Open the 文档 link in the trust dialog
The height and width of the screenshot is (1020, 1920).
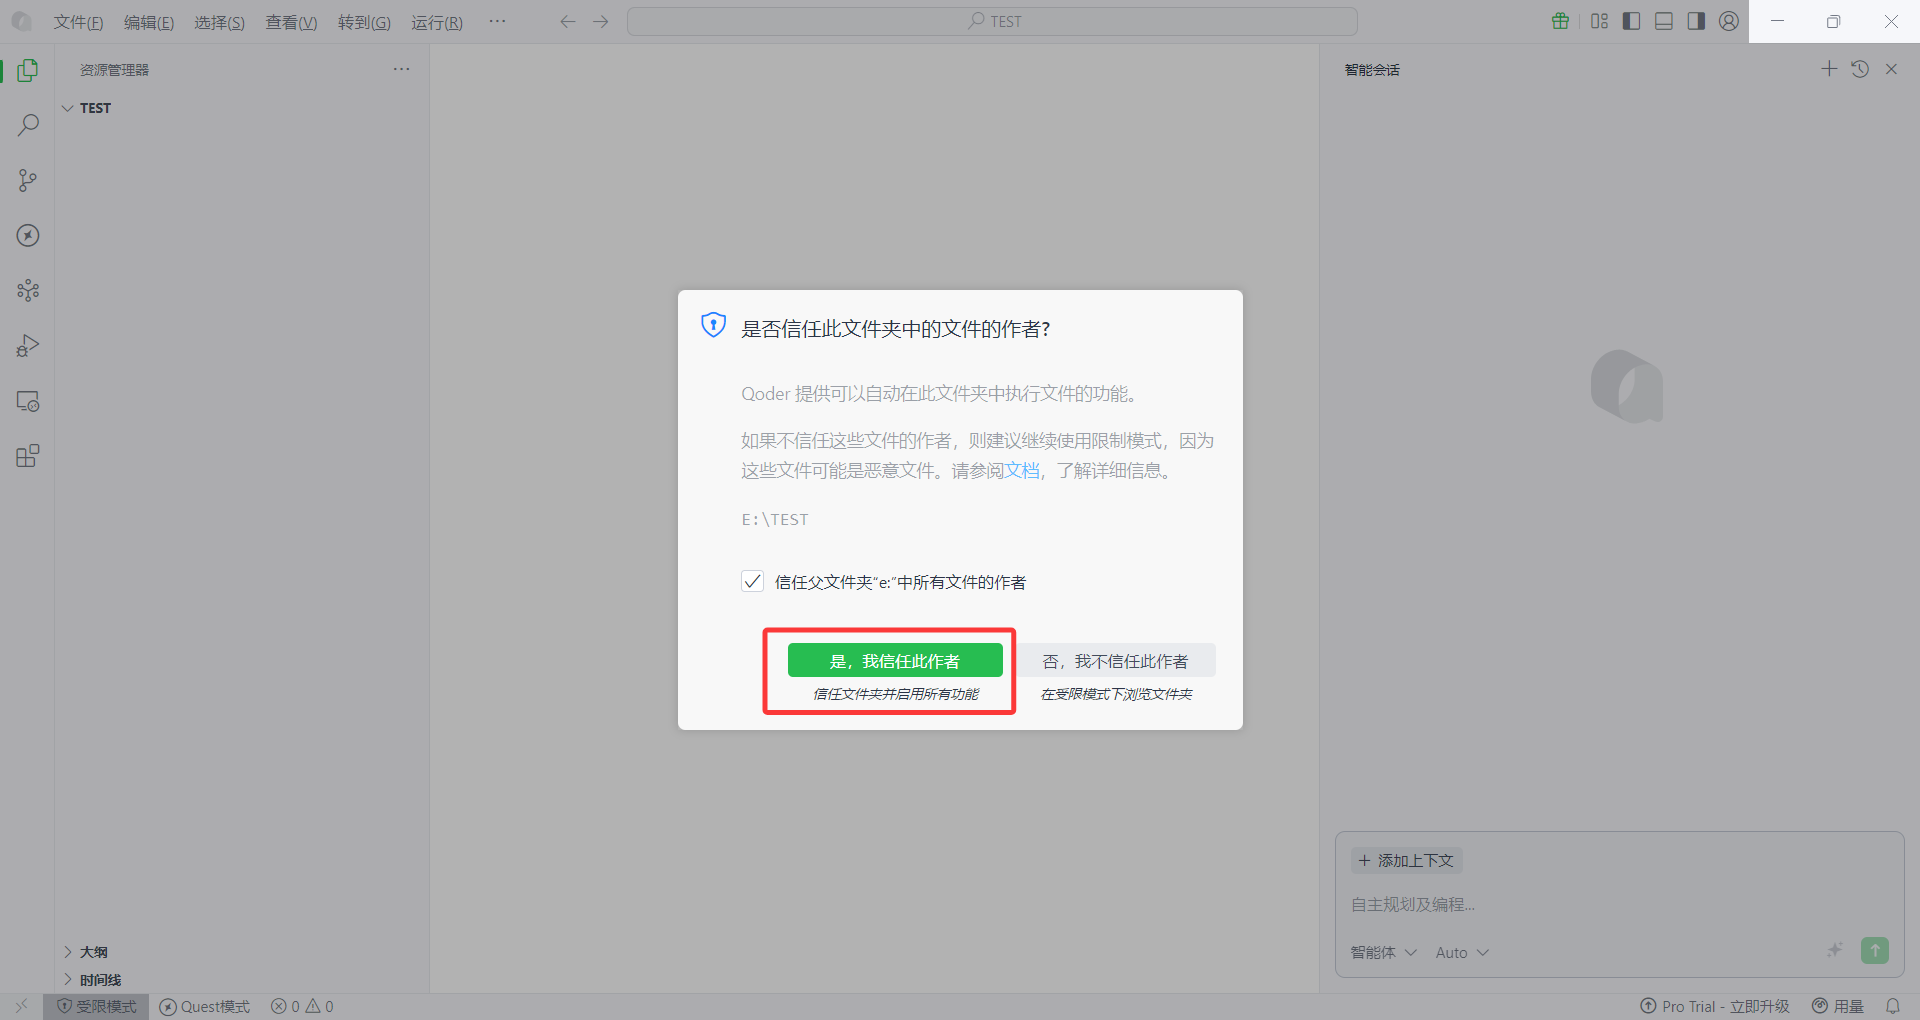[1025, 469]
